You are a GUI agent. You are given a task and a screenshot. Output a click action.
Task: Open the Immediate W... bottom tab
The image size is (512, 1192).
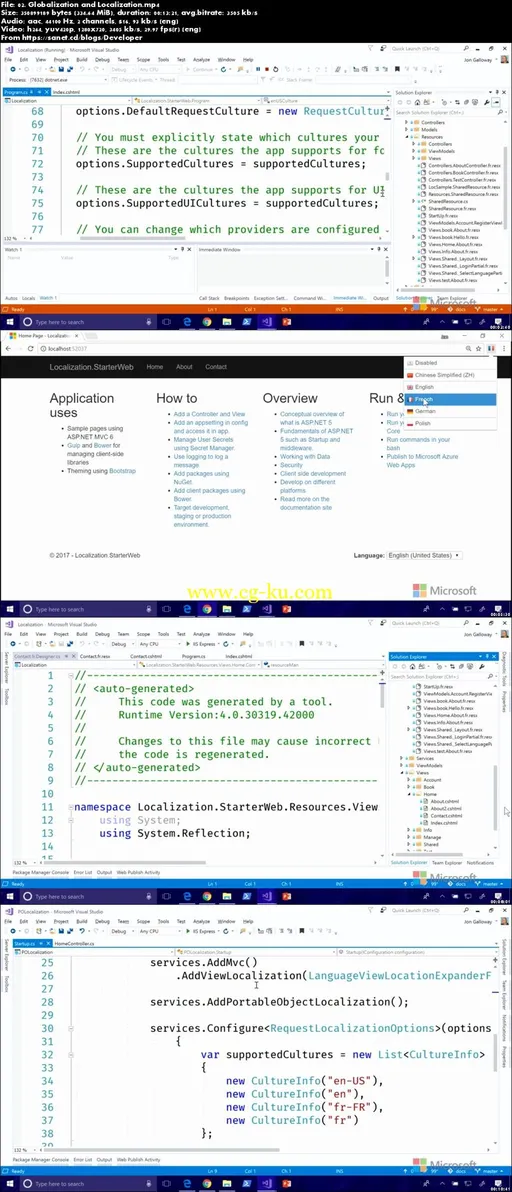[x=349, y=298]
